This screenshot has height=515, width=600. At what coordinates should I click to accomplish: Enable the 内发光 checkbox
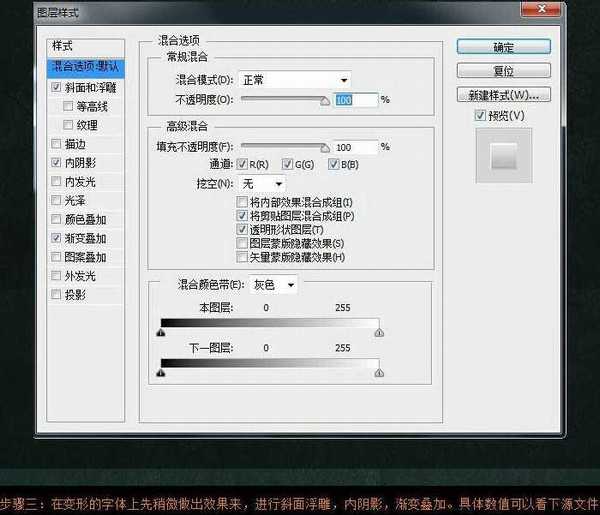coord(56,181)
